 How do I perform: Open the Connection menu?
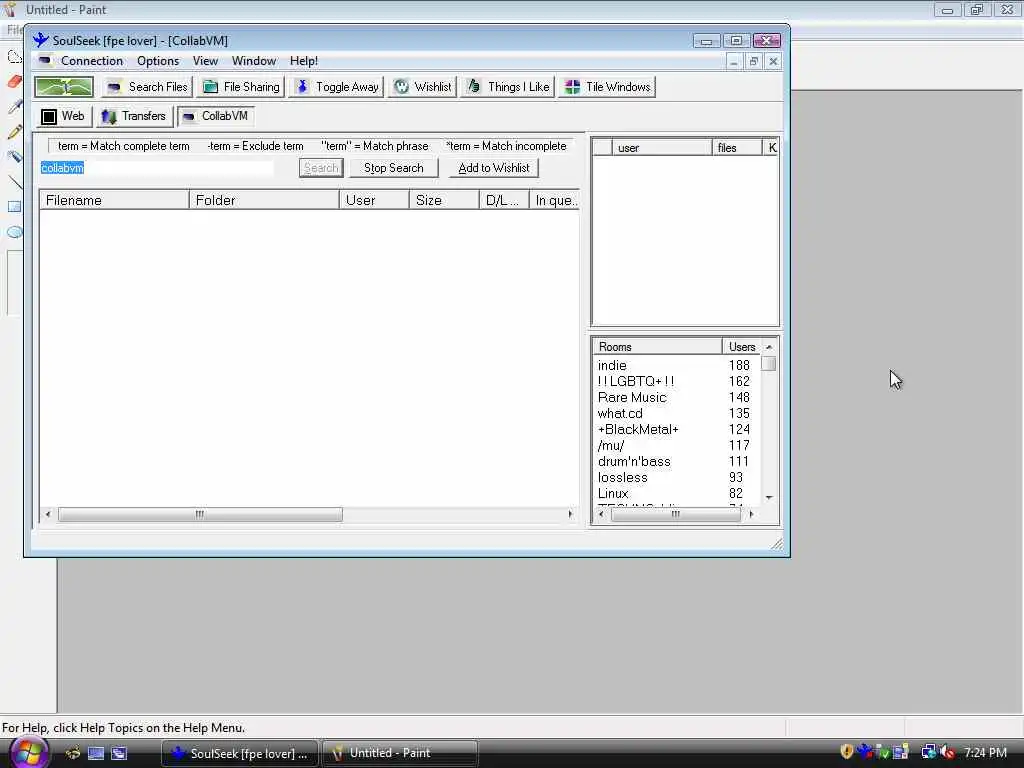pos(91,61)
